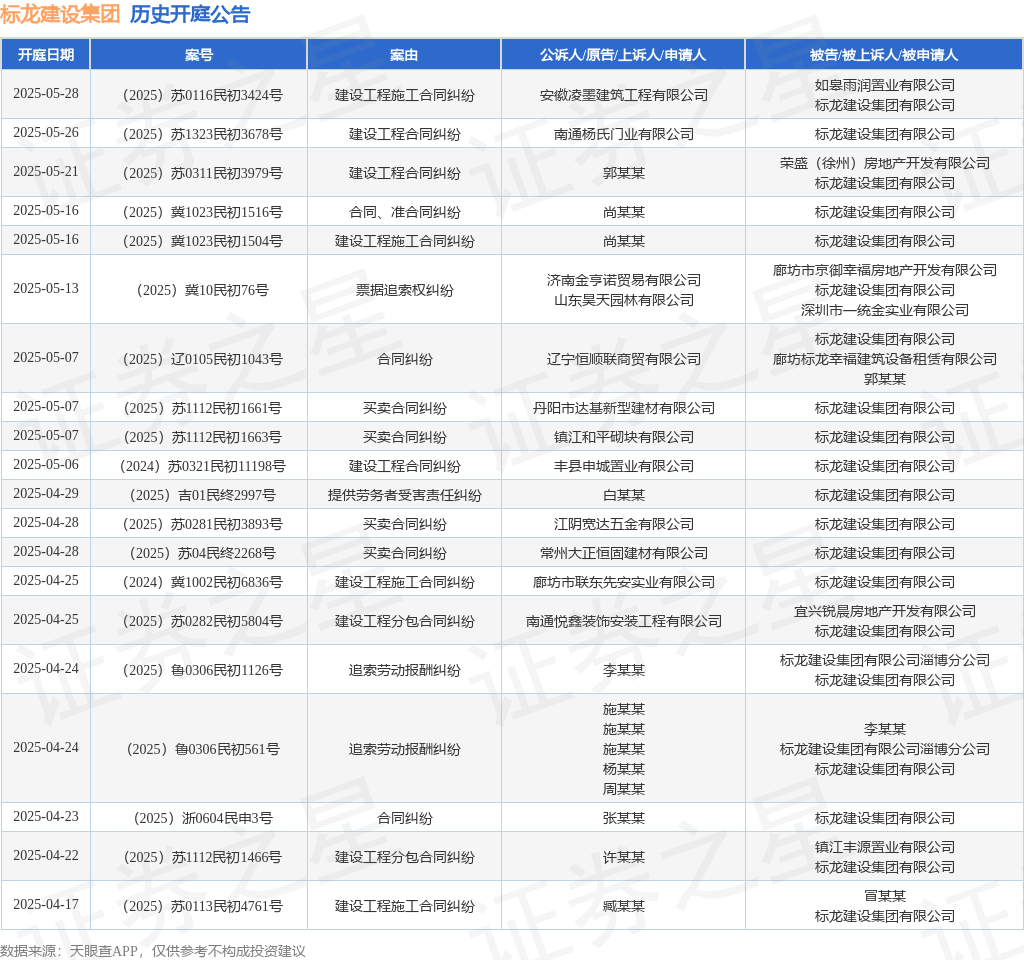
Task: Click plaintiff 镇江和平砌块有限公司
Action: click(624, 438)
